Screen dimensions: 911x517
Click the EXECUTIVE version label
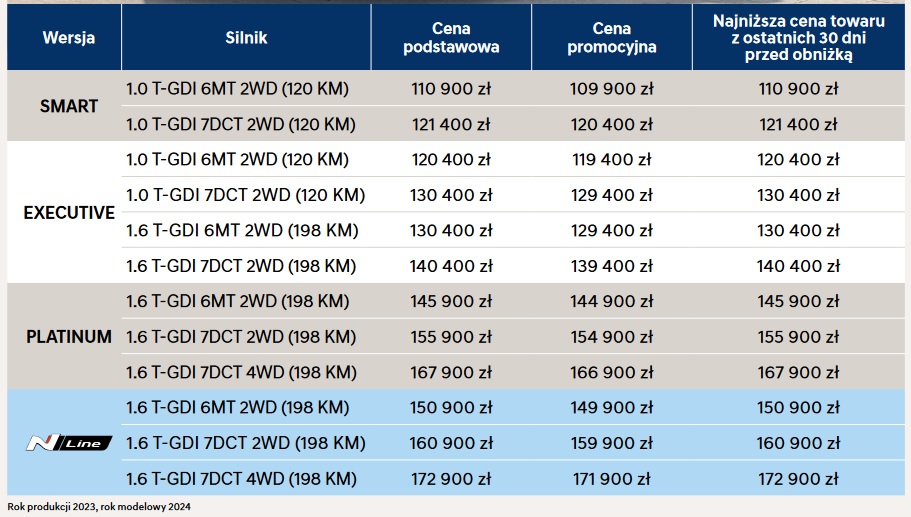(69, 213)
